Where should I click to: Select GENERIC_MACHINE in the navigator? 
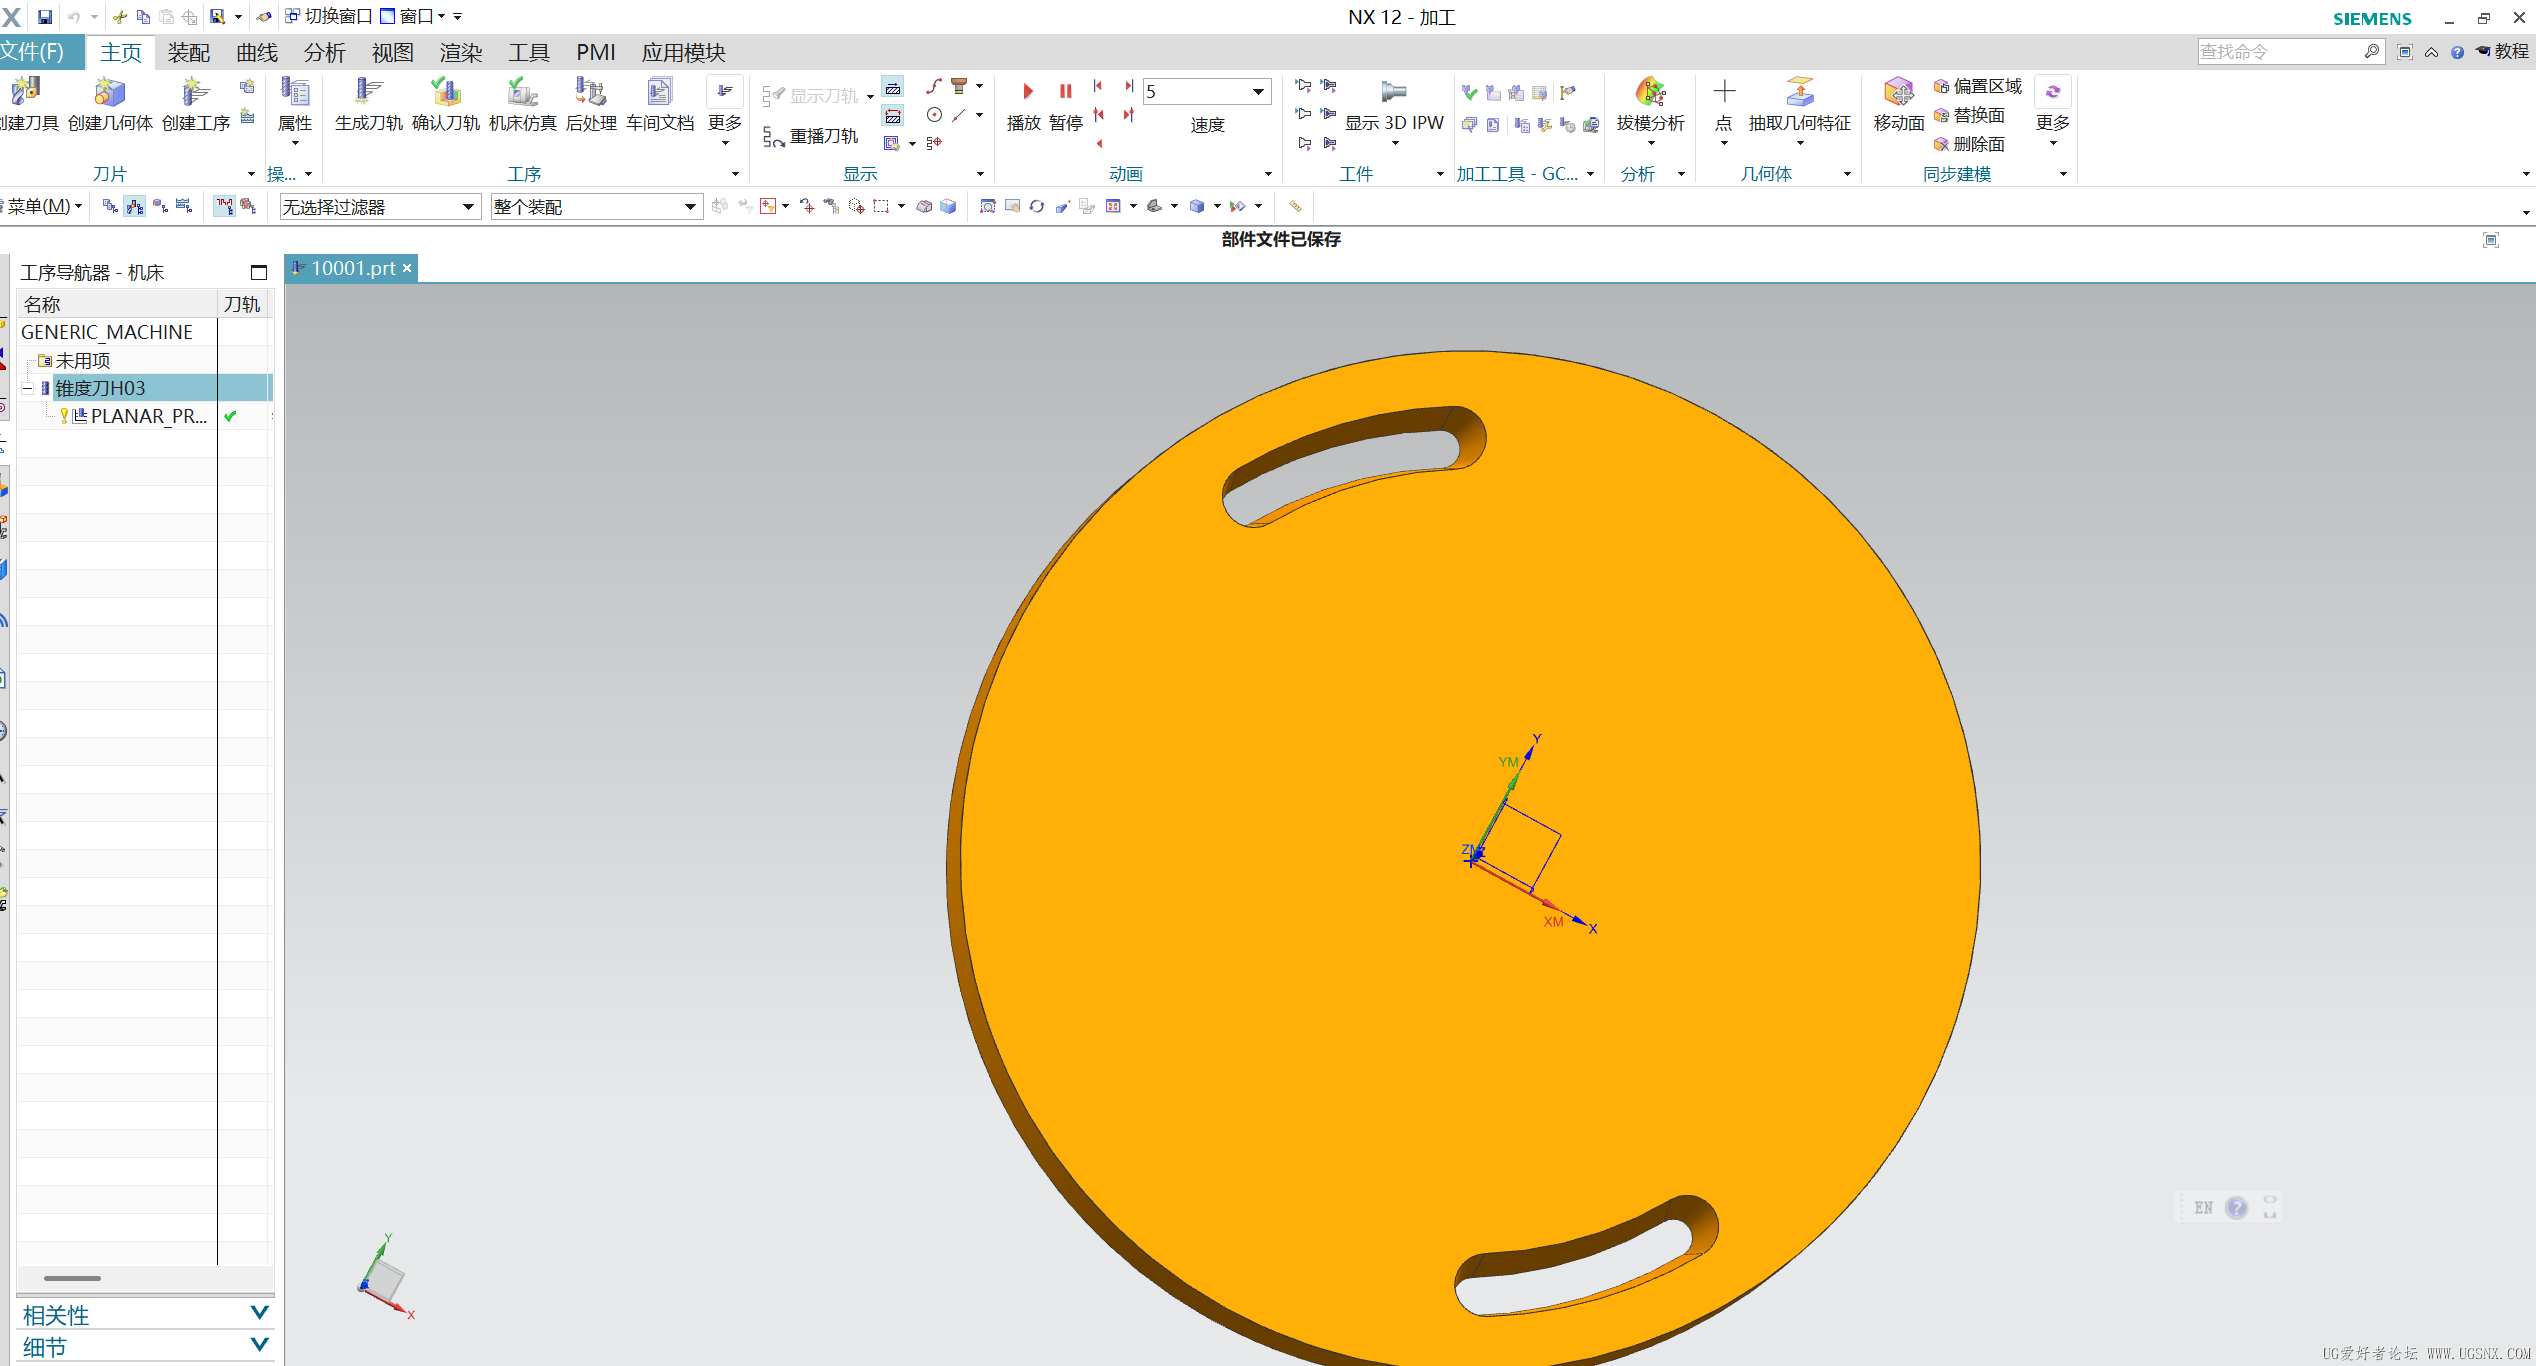[107, 332]
